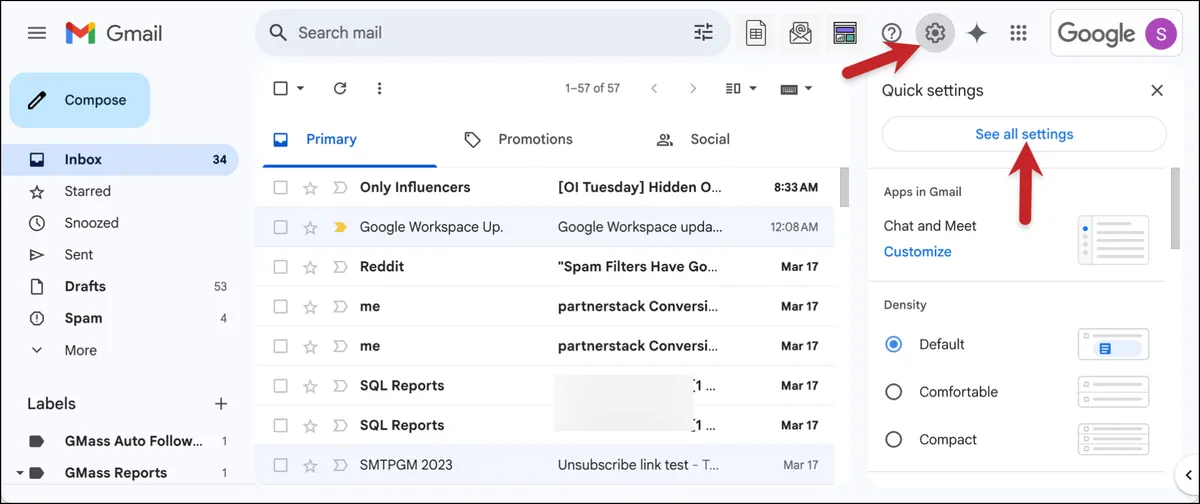This screenshot has width=1200, height=504.
Task: Open the Support help icon
Action: pyautogui.click(x=891, y=33)
